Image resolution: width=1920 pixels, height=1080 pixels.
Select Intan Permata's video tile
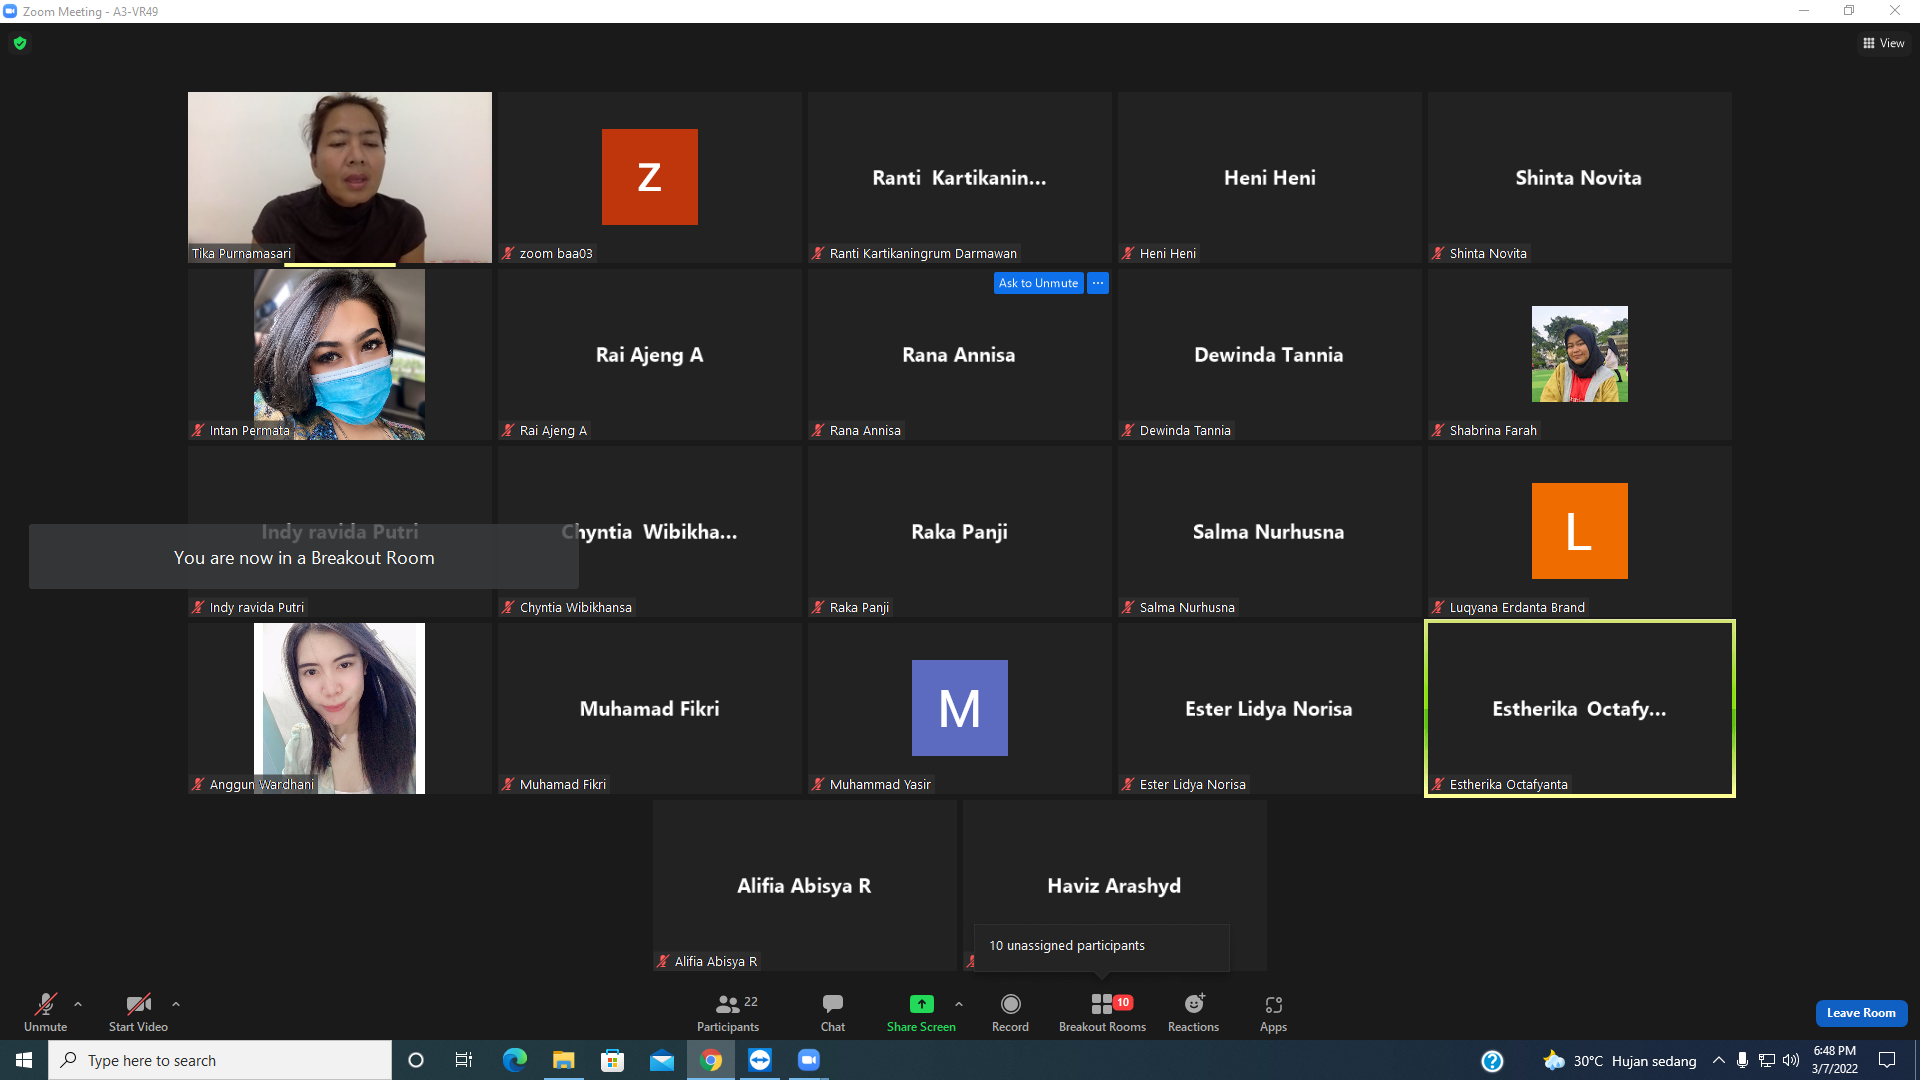point(340,354)
